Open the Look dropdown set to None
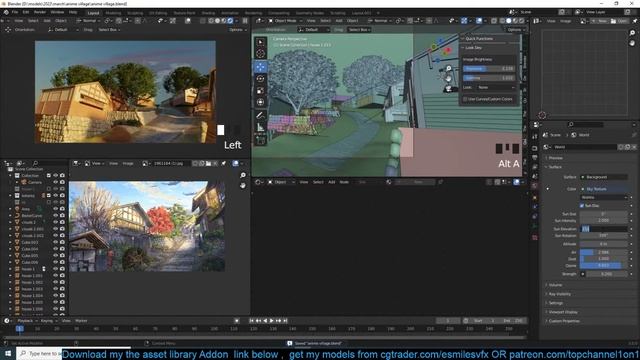640x360 pixels. point(496,87)
